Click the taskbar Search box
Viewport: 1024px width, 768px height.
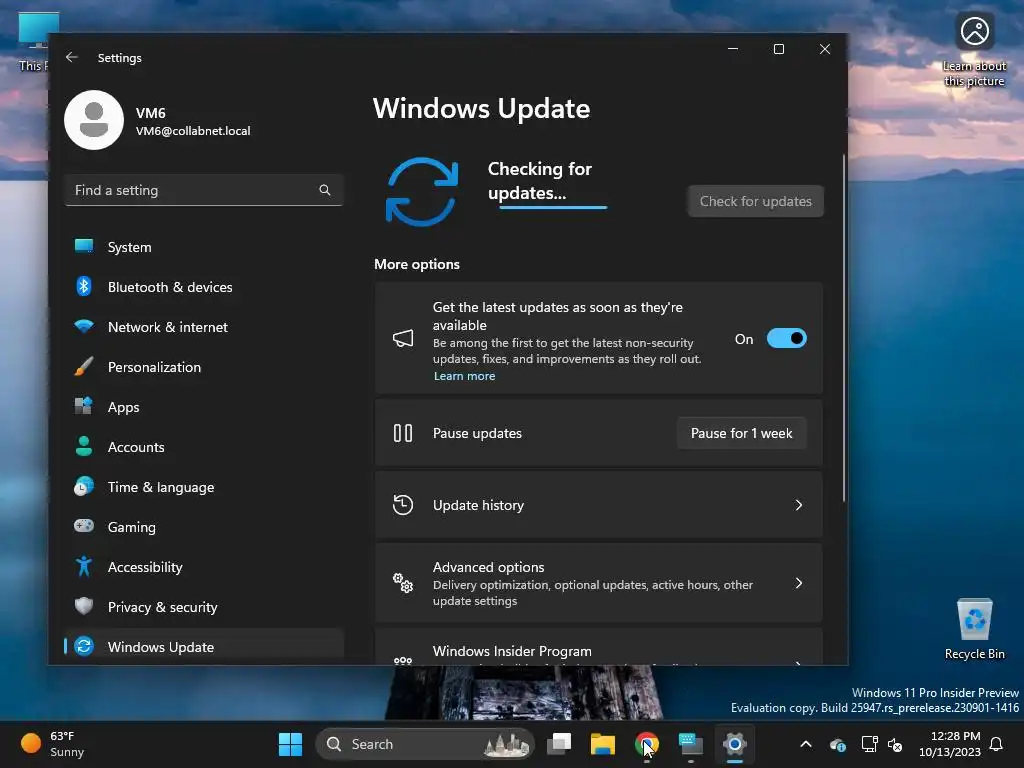[x=424, y=744]
